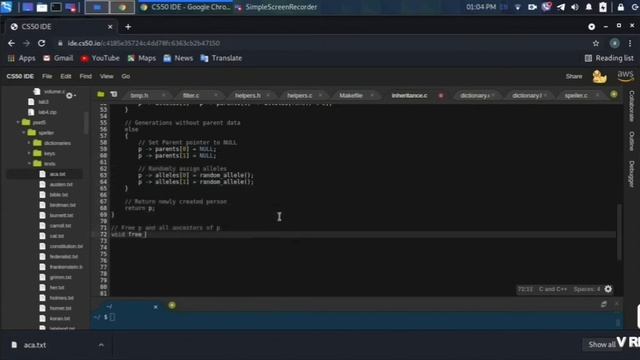Expand keys folder arrow
This screenshot has width=640, height=360.
[29, 153]
